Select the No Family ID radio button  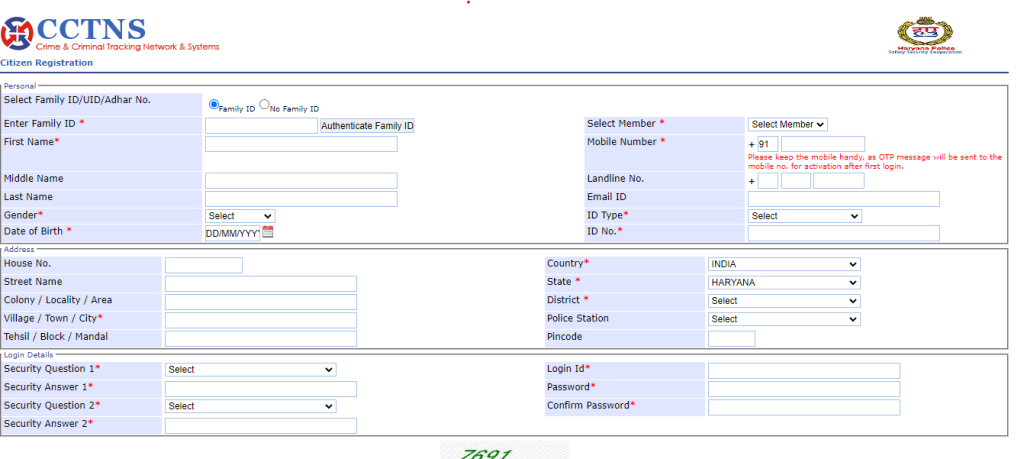(x=264, y=104)
